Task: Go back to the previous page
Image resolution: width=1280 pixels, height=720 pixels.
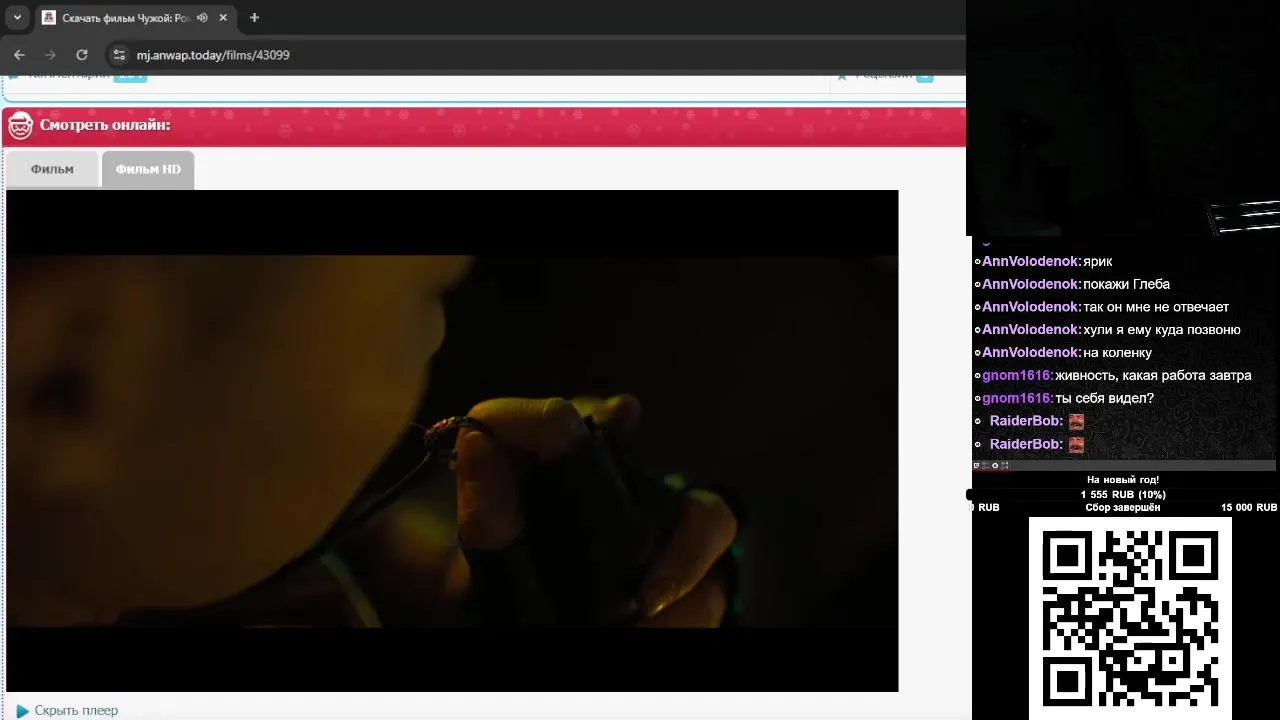Action: click(19, 55)
